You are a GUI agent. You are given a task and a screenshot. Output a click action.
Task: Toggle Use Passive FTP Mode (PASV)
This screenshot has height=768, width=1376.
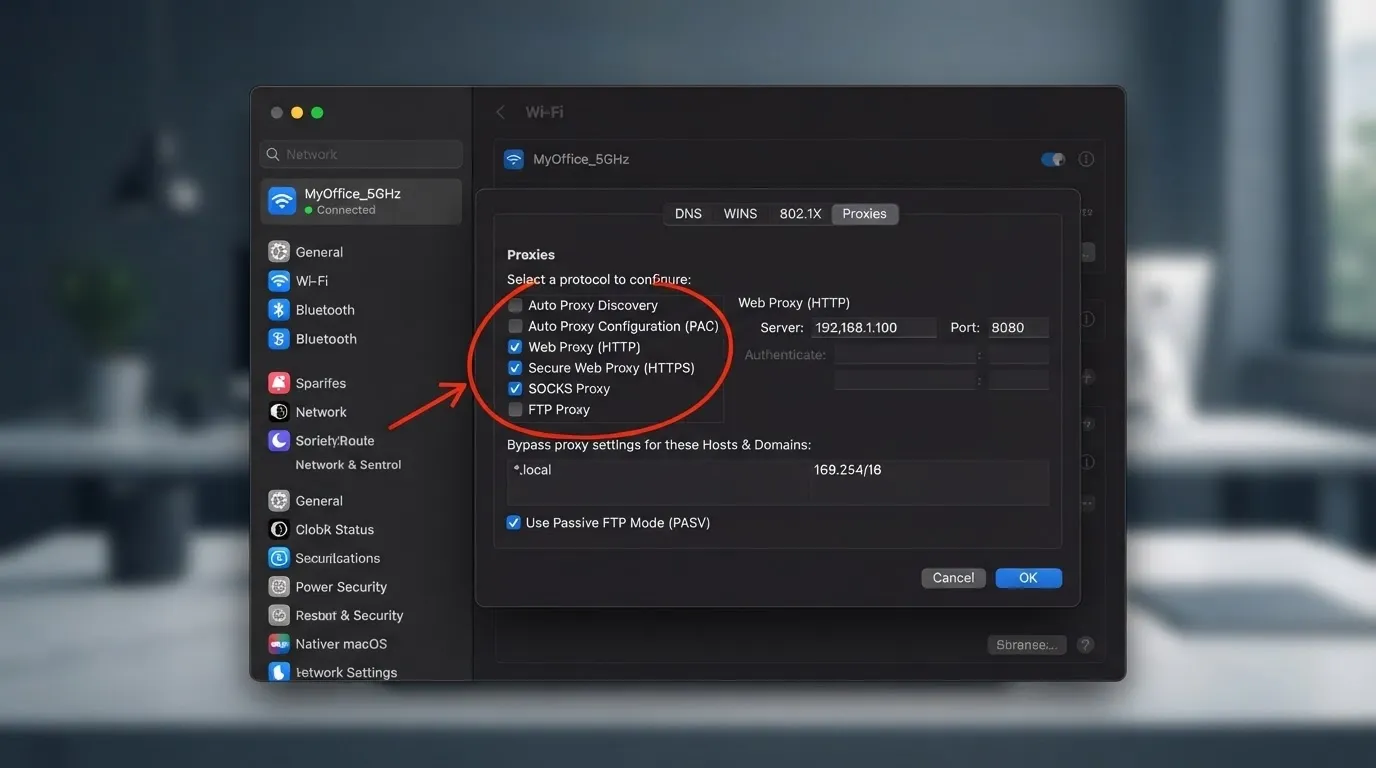point(514,523)
